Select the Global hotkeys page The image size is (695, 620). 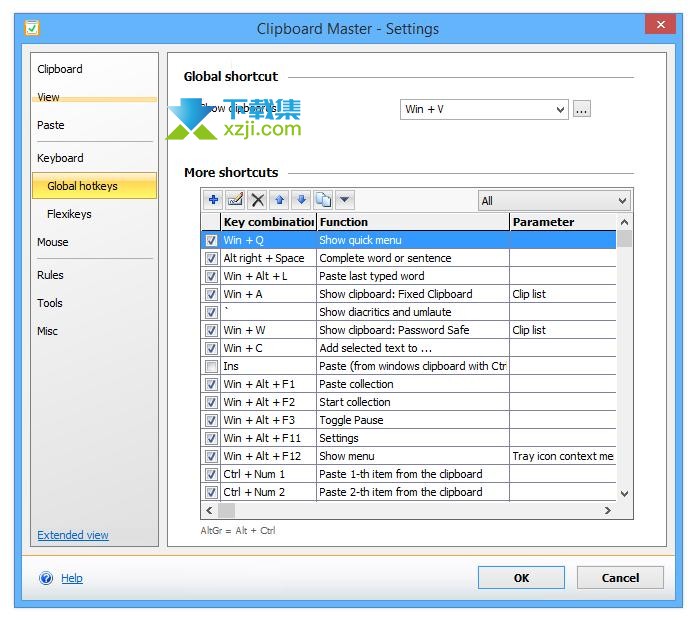pos(94,186)
